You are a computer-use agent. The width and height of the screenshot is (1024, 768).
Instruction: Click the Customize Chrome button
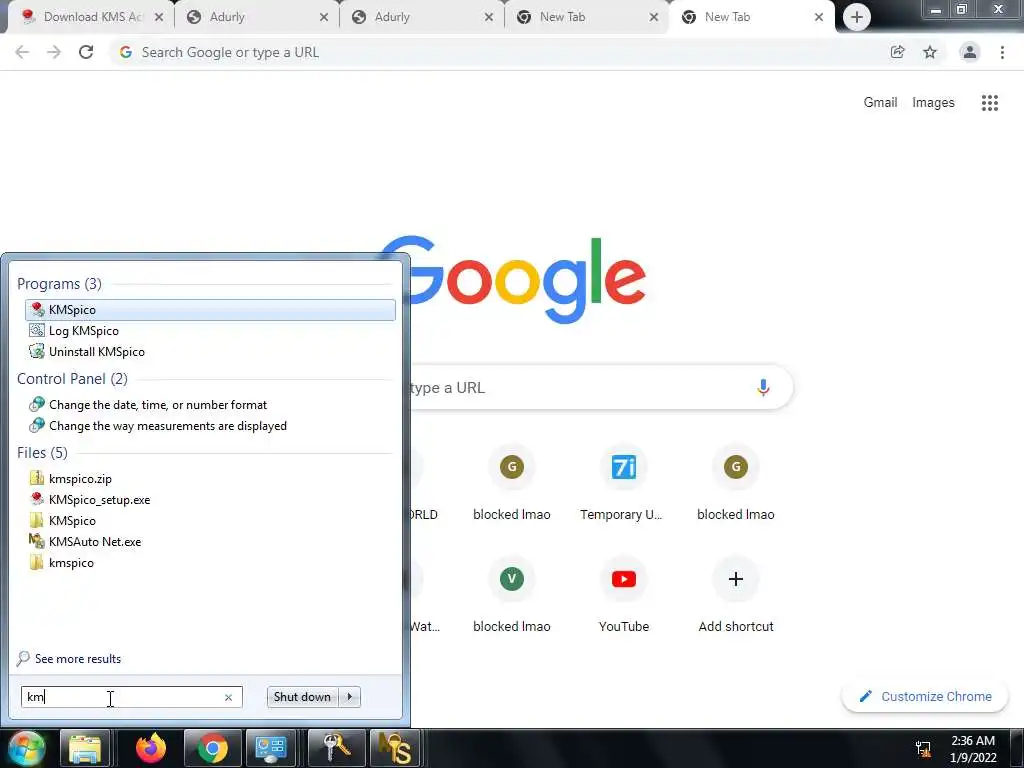tap(925, 696)
